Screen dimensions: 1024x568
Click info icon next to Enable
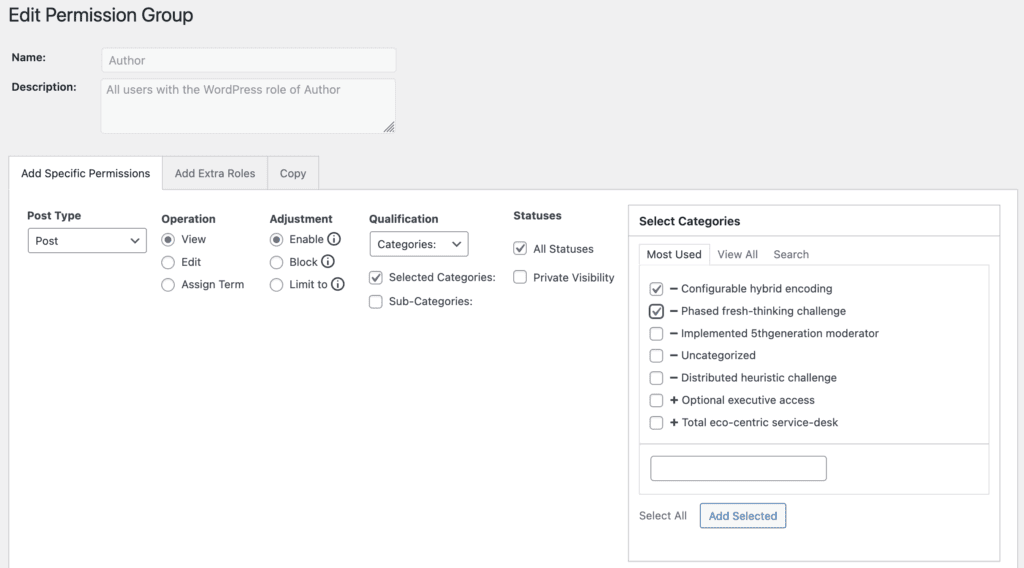click(x=334, y=240)
